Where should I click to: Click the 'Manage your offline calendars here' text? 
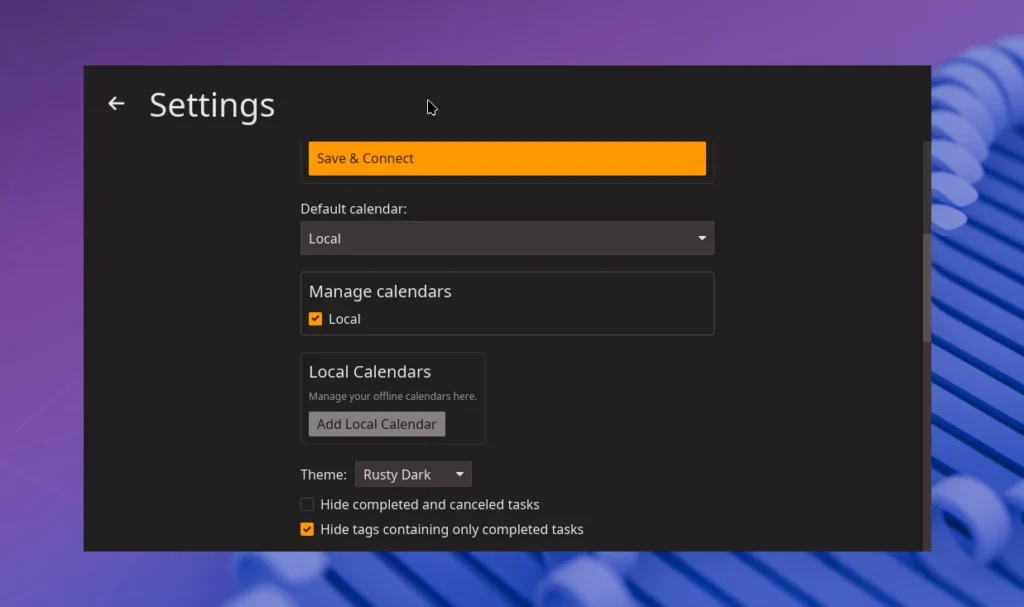coord(393,397)
